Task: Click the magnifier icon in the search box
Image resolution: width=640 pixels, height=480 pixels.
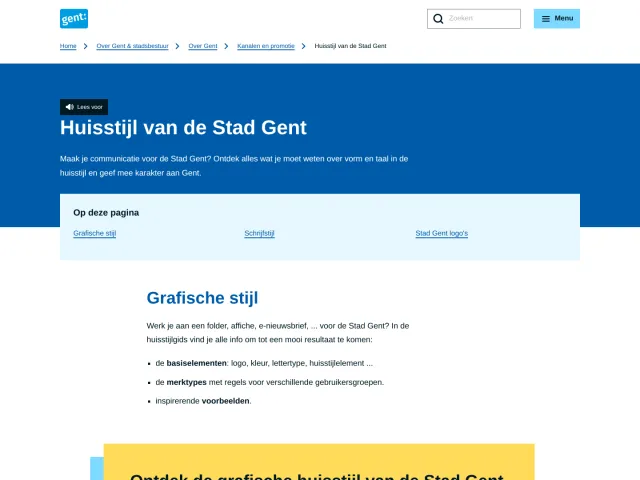Action: pyautogui.click(x=438, y=19)
